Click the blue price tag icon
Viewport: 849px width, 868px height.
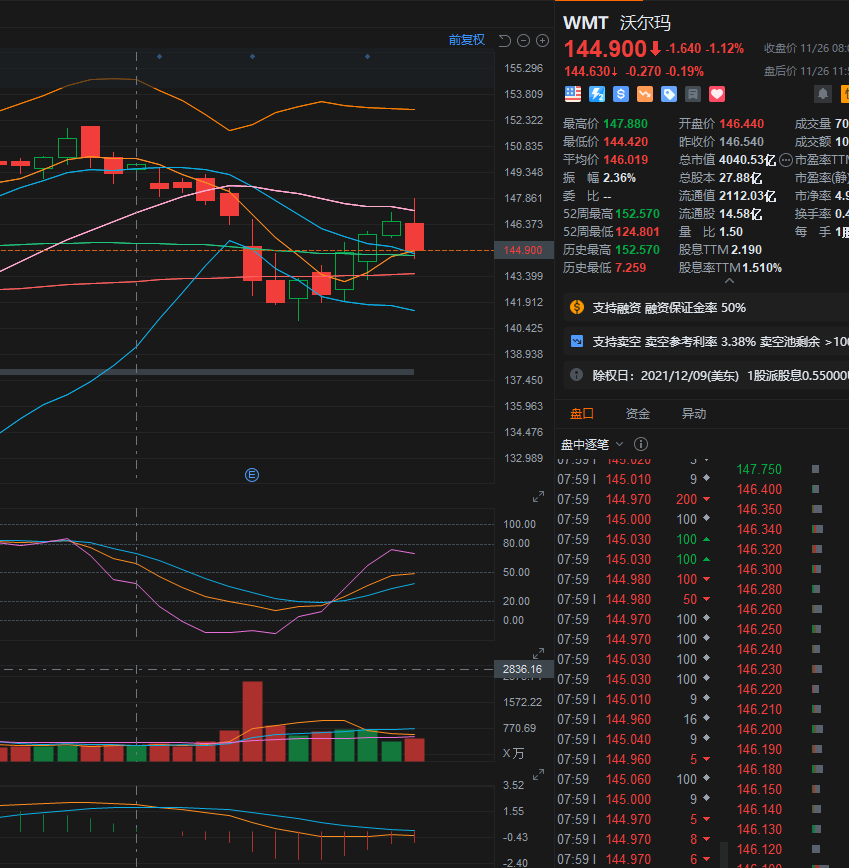669,94
